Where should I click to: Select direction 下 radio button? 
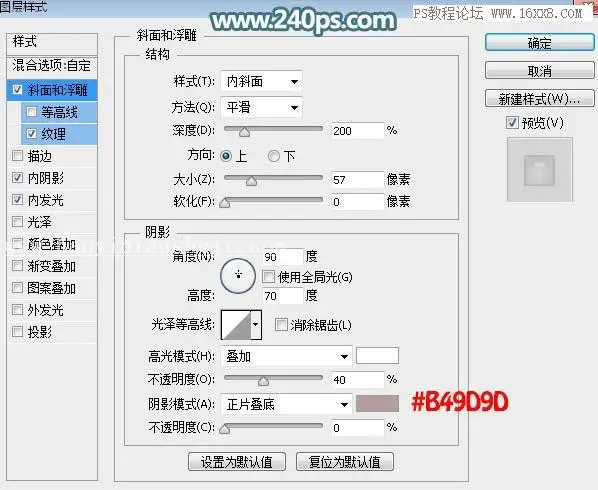click(273, 156)
